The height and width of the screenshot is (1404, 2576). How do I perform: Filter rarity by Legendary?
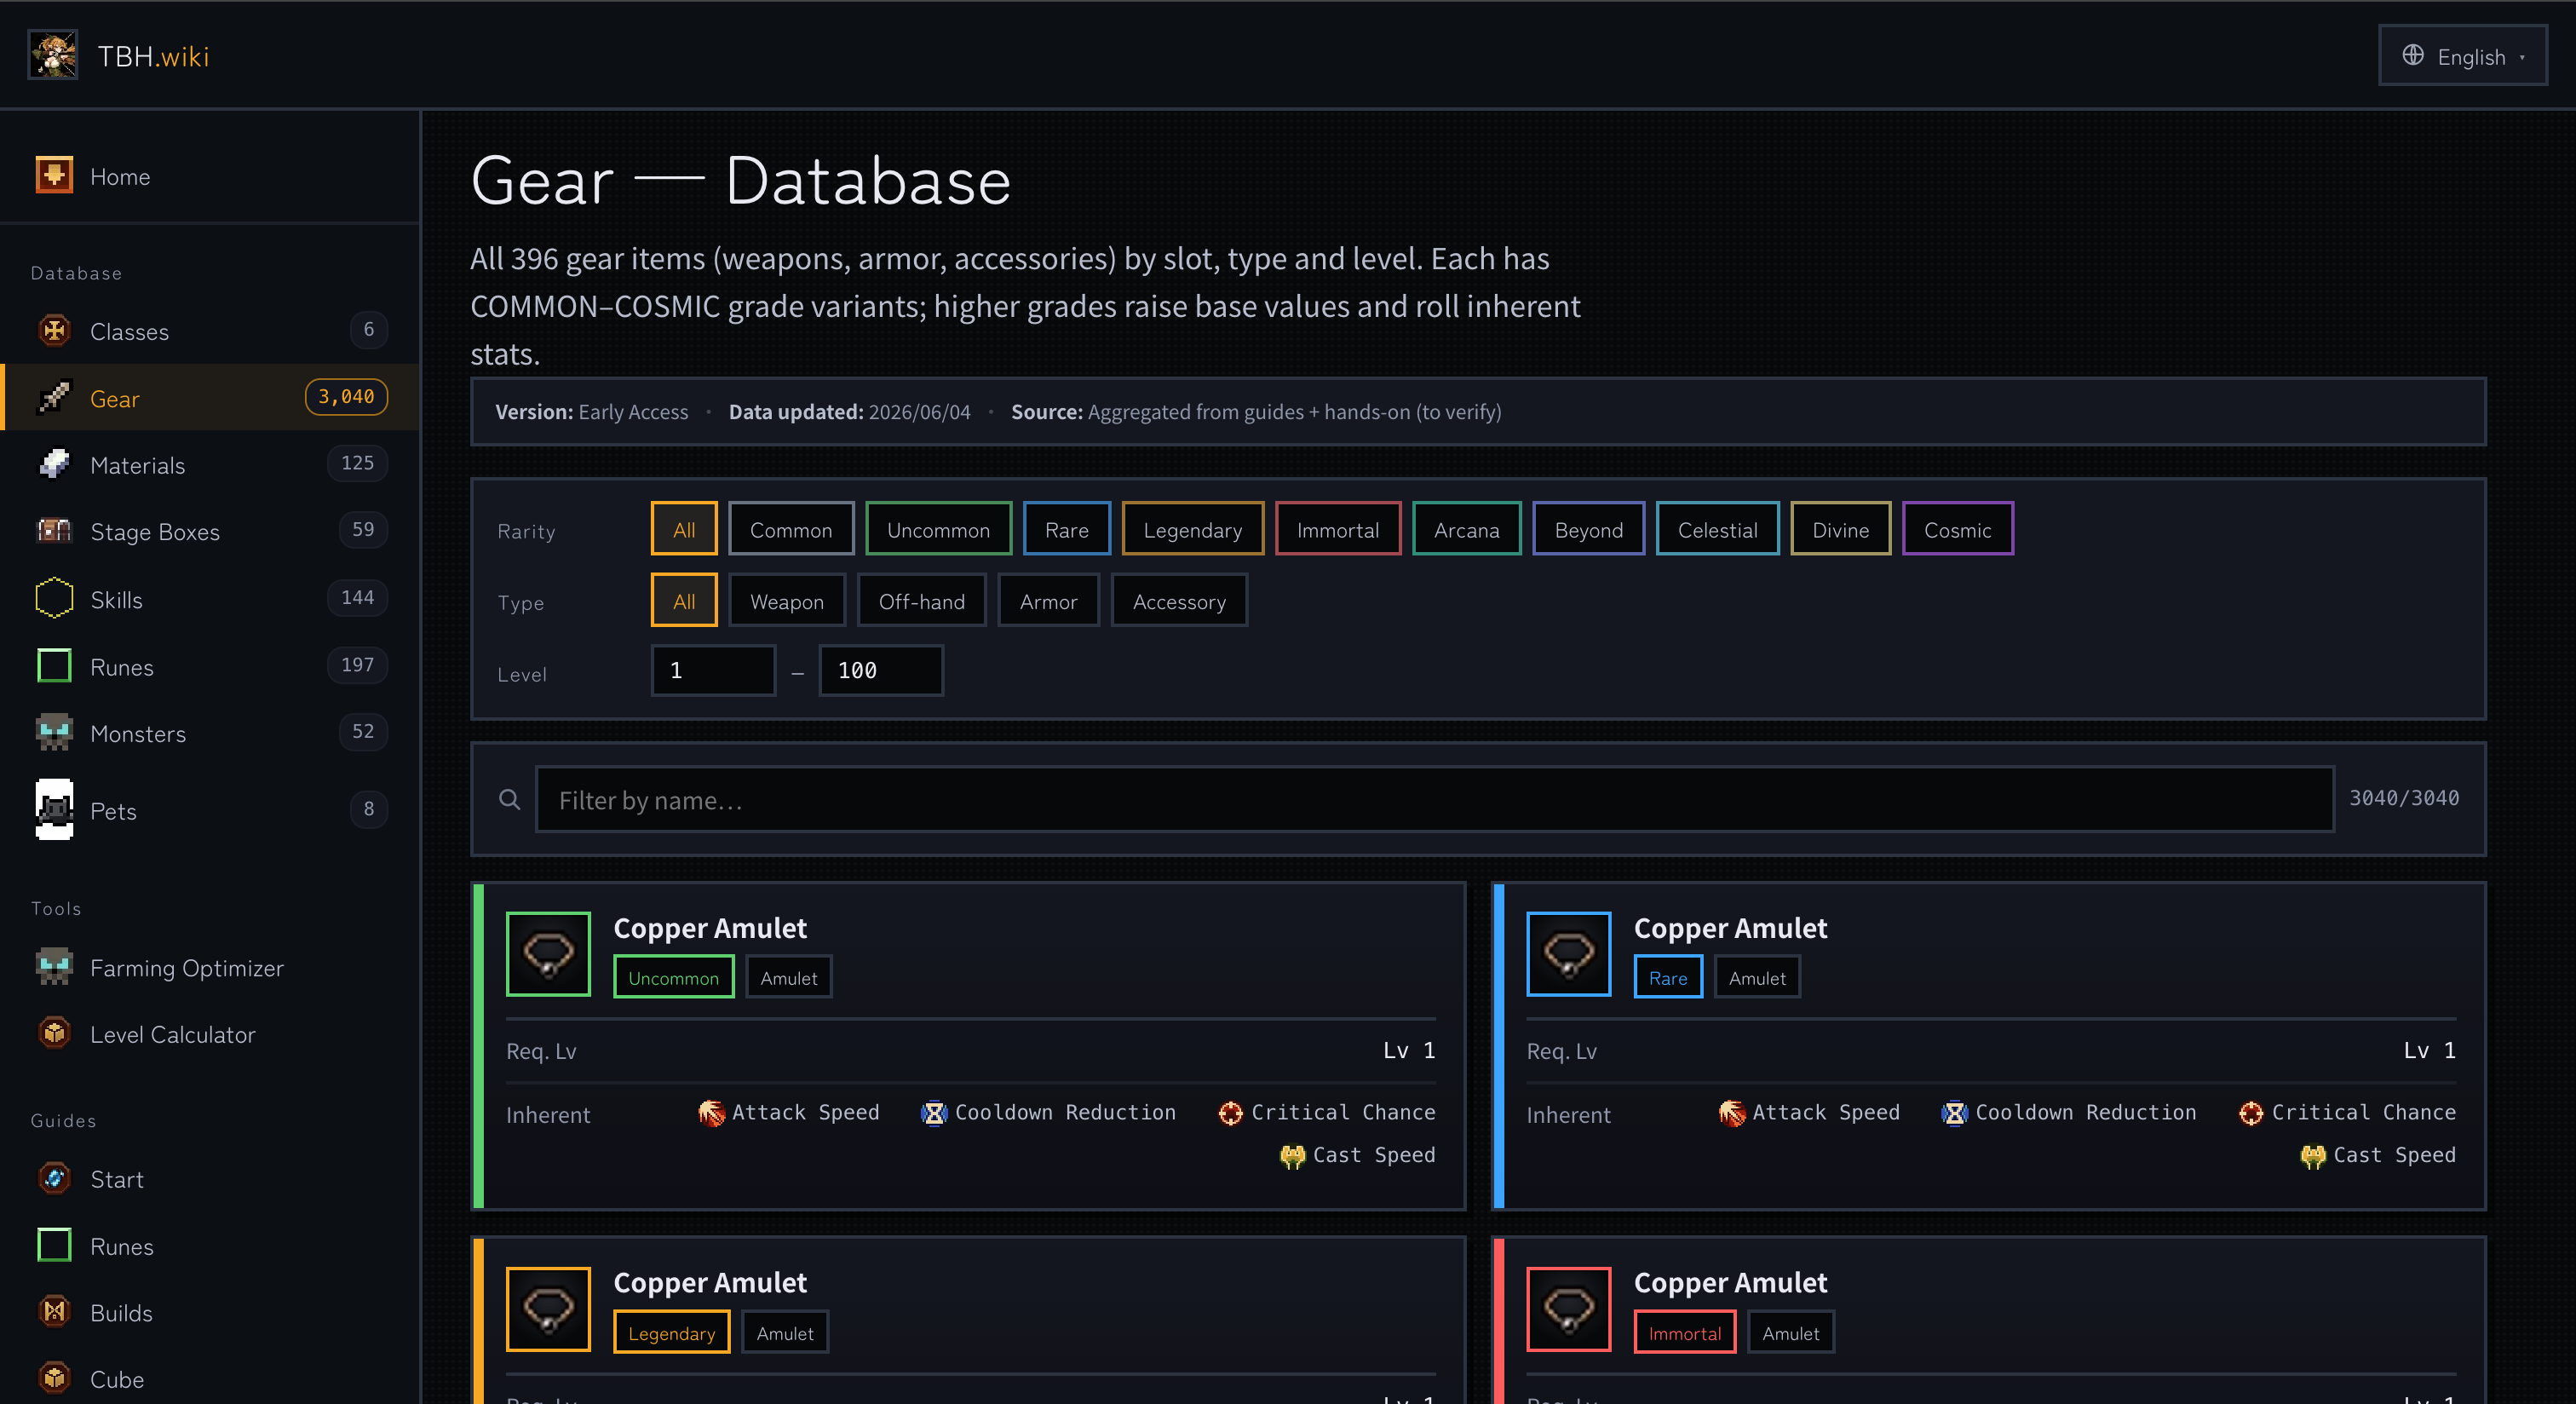pos(1192,529)
